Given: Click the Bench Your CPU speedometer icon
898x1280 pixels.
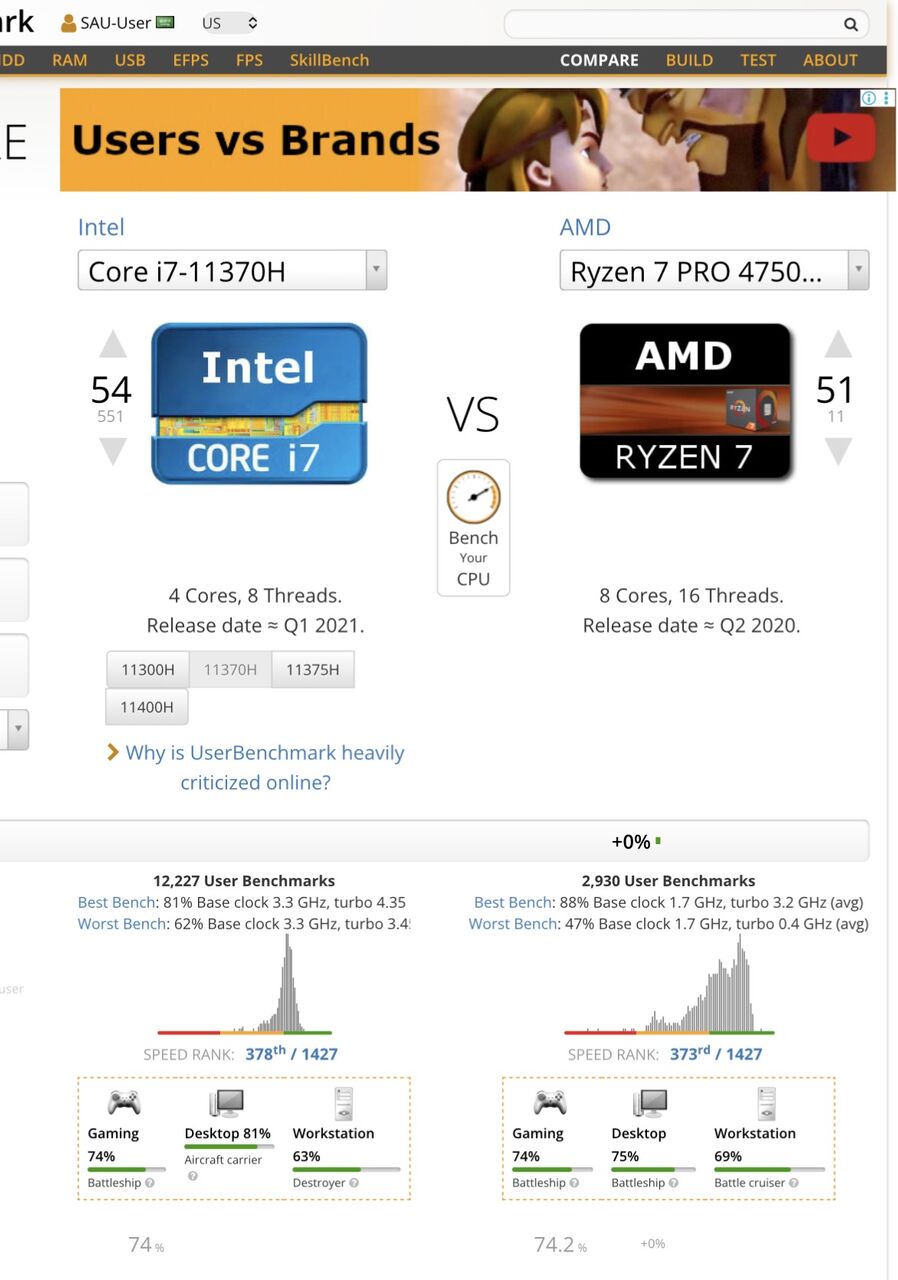Looking at the screenshot, I should pos(473,497).
